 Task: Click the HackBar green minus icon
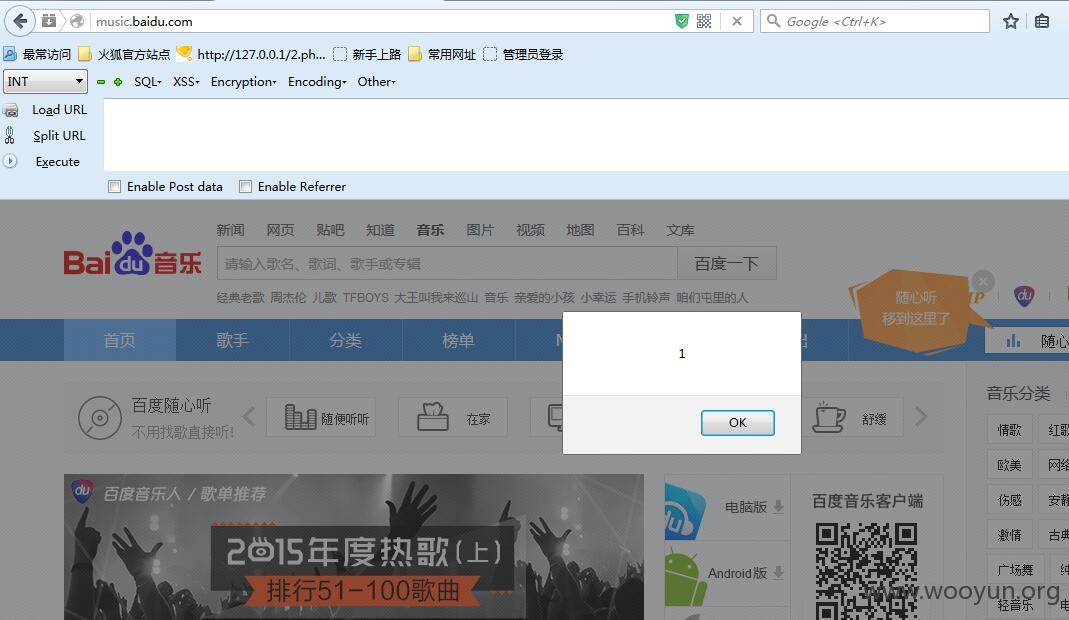pos(101,82)
